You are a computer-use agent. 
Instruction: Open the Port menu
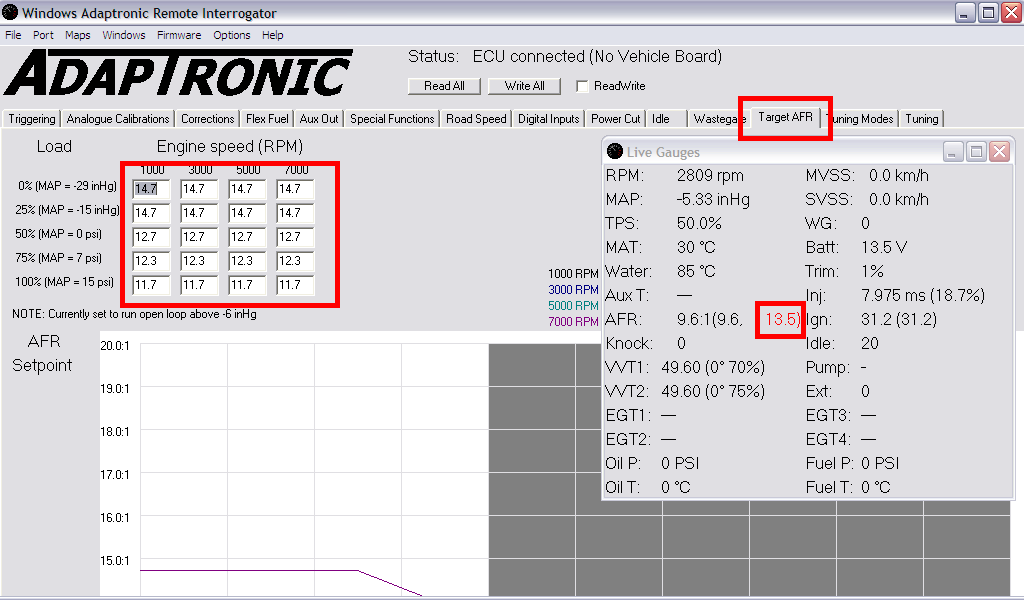point(43,35)
